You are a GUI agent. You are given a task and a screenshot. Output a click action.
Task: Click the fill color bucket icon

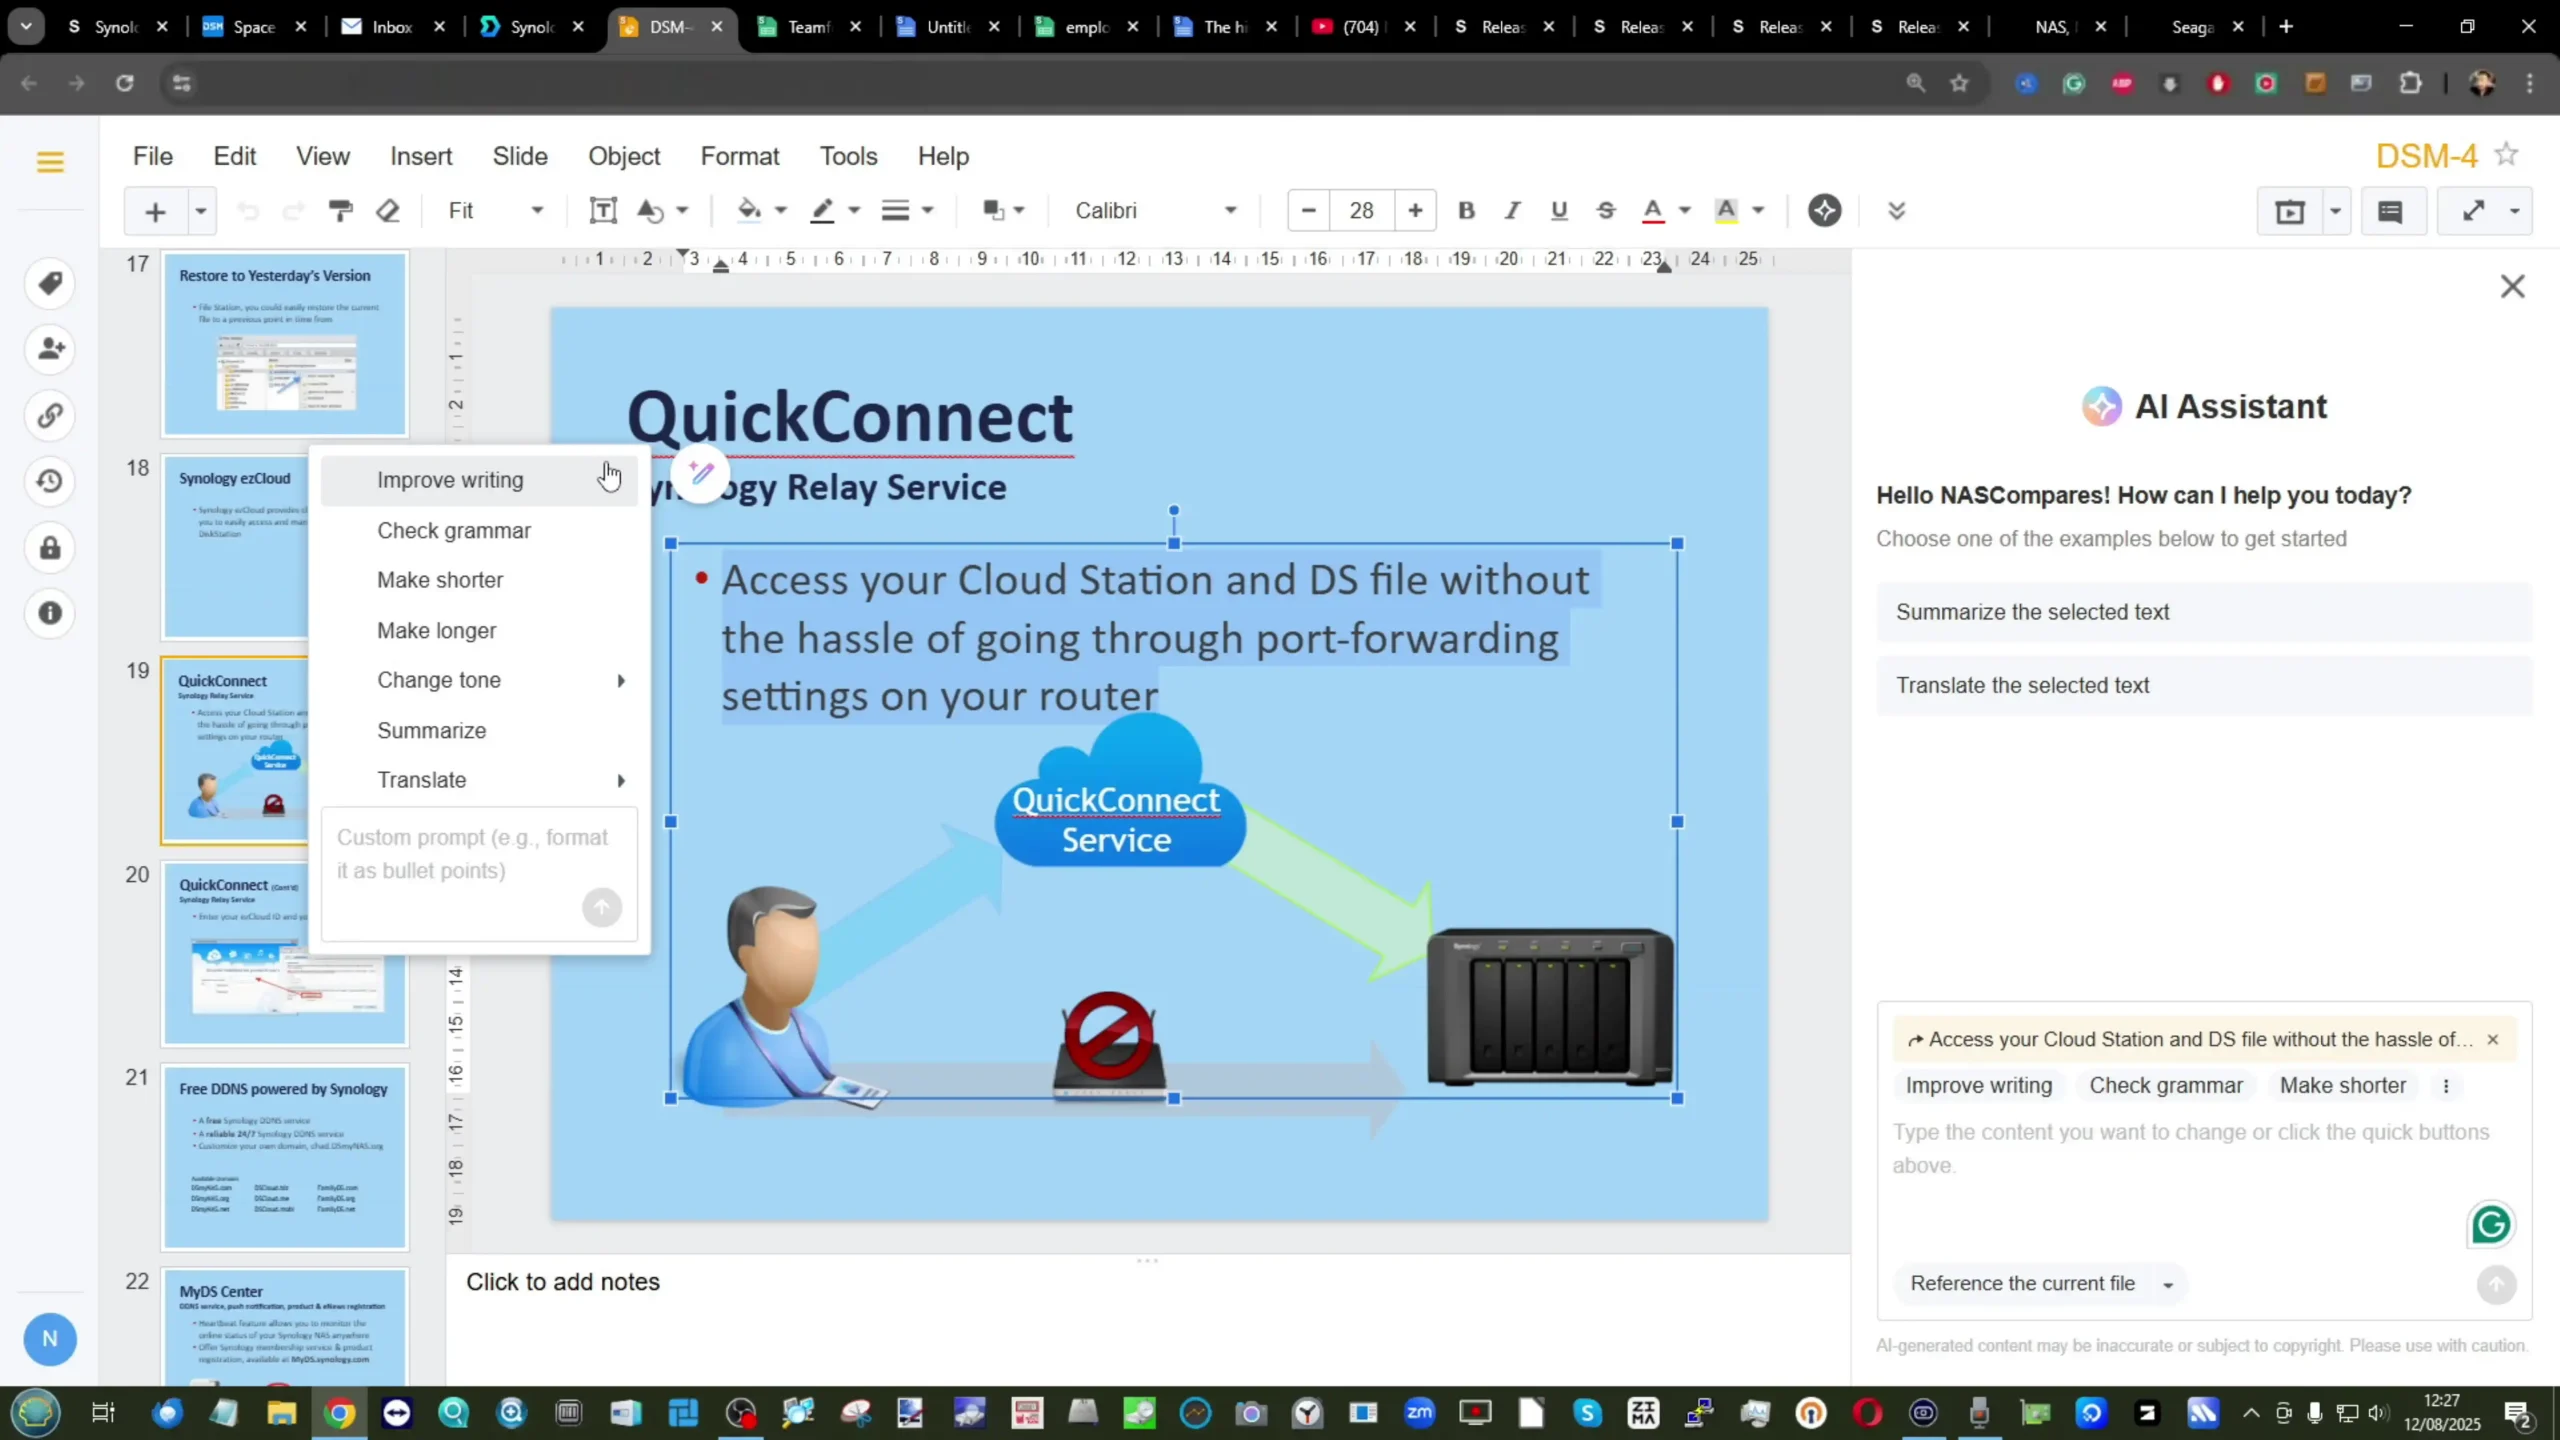pyautogui.click(x=749, y=210)
